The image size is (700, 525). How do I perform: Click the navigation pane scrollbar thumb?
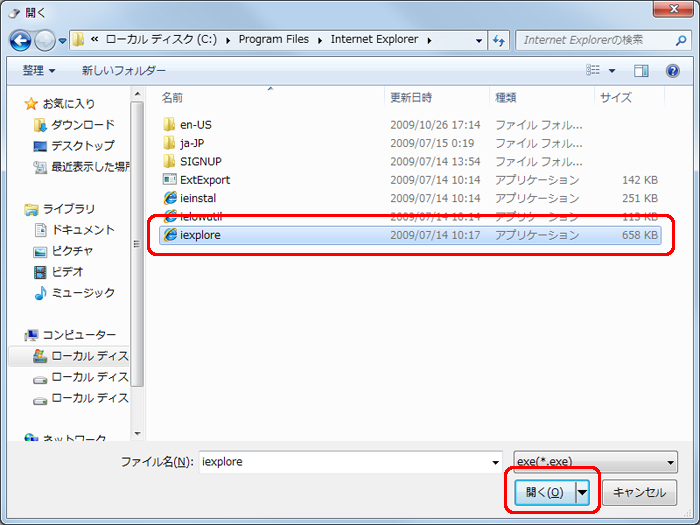click(137, 244)
